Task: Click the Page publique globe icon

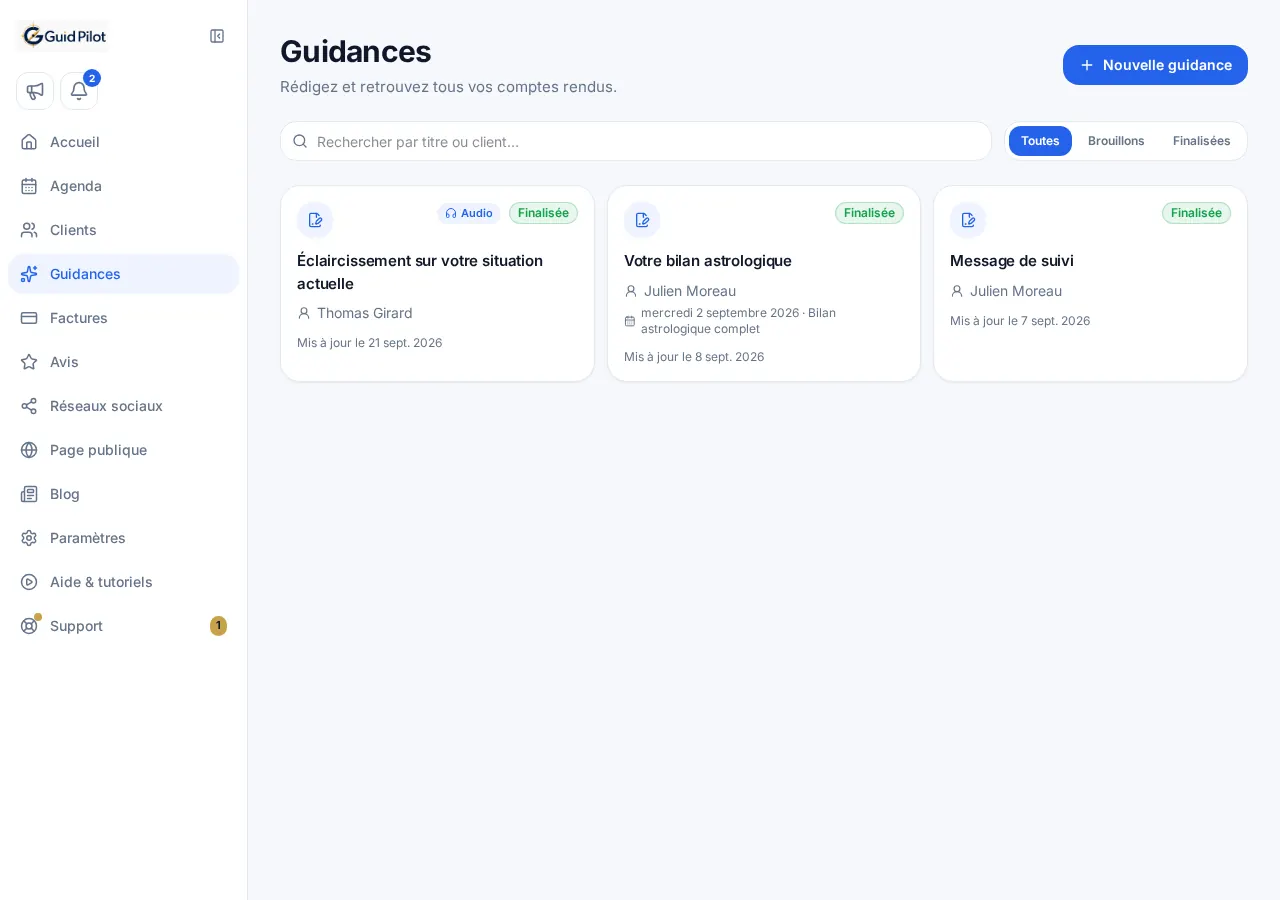Action: 29,450
